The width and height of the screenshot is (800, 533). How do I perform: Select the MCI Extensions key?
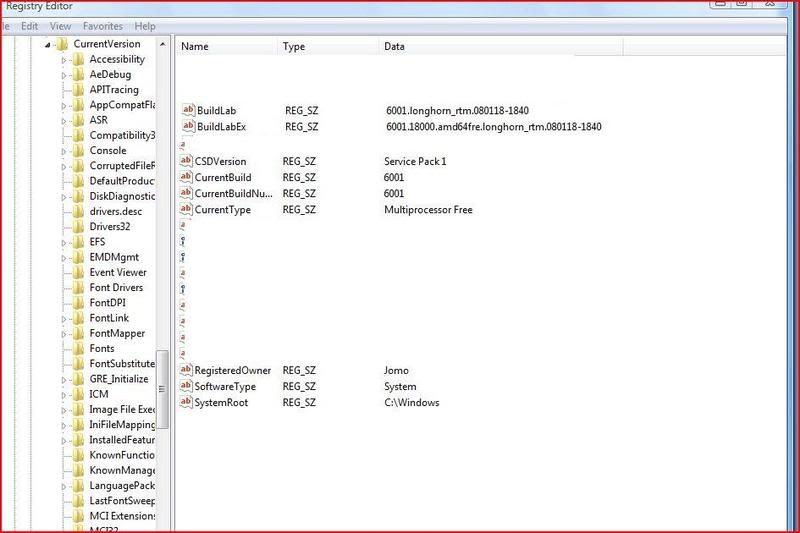[x=122, y=516]
